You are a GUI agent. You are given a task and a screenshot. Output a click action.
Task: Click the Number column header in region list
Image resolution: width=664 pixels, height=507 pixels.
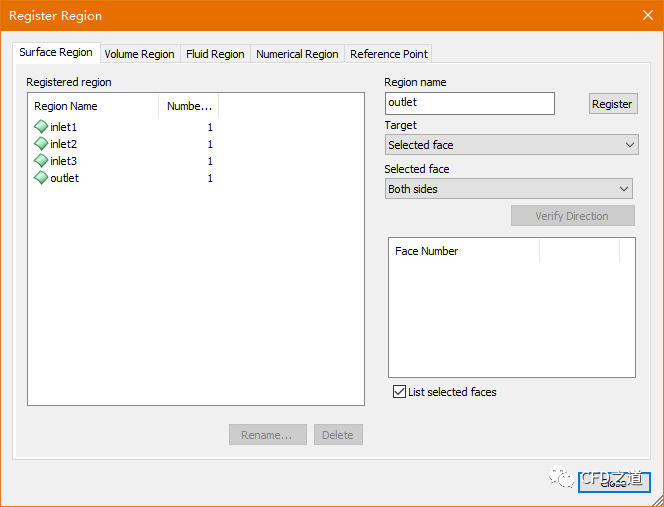[x=189, y=106]
